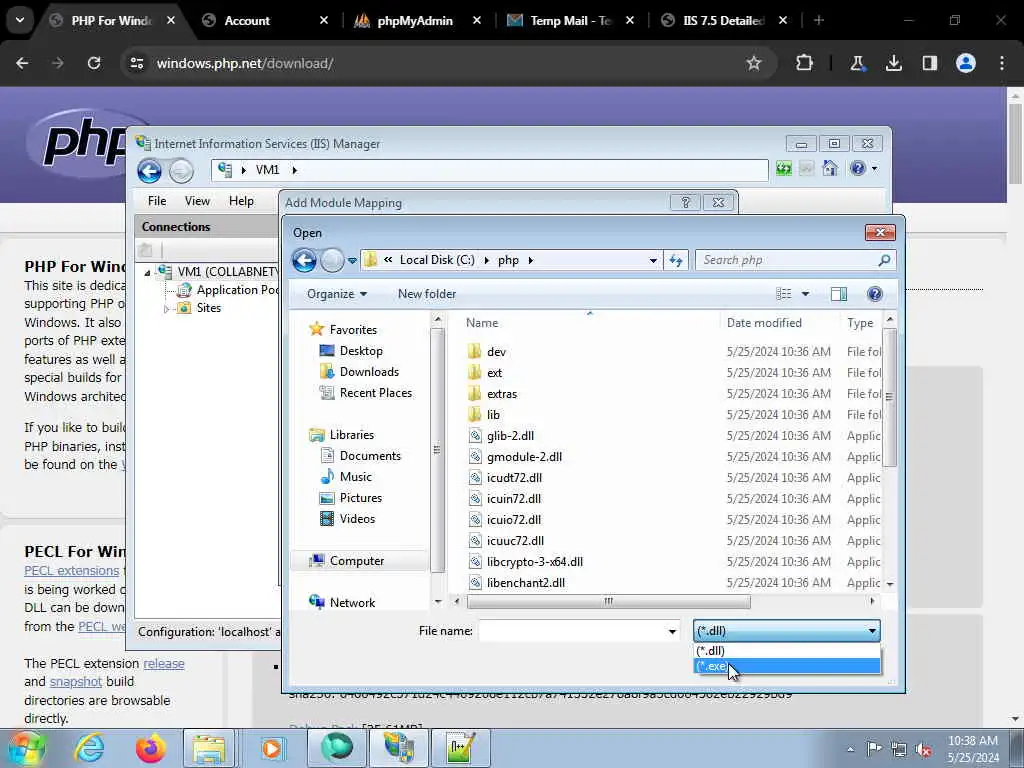1024x768 pixels.
Task: Switch to the Account browser tab
Action: (247, 21)
